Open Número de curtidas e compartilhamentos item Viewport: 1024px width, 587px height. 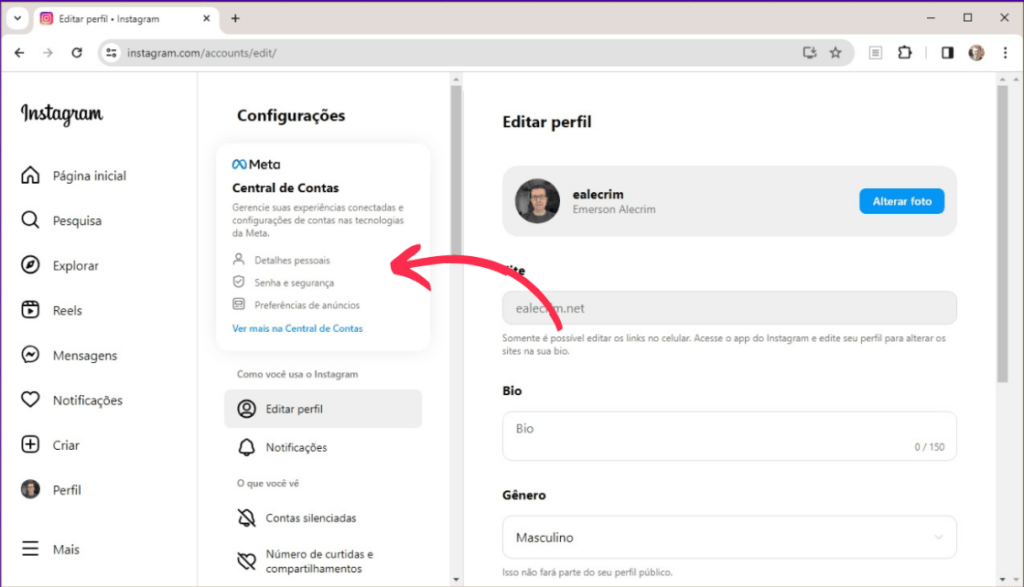[x=323, y=561]
